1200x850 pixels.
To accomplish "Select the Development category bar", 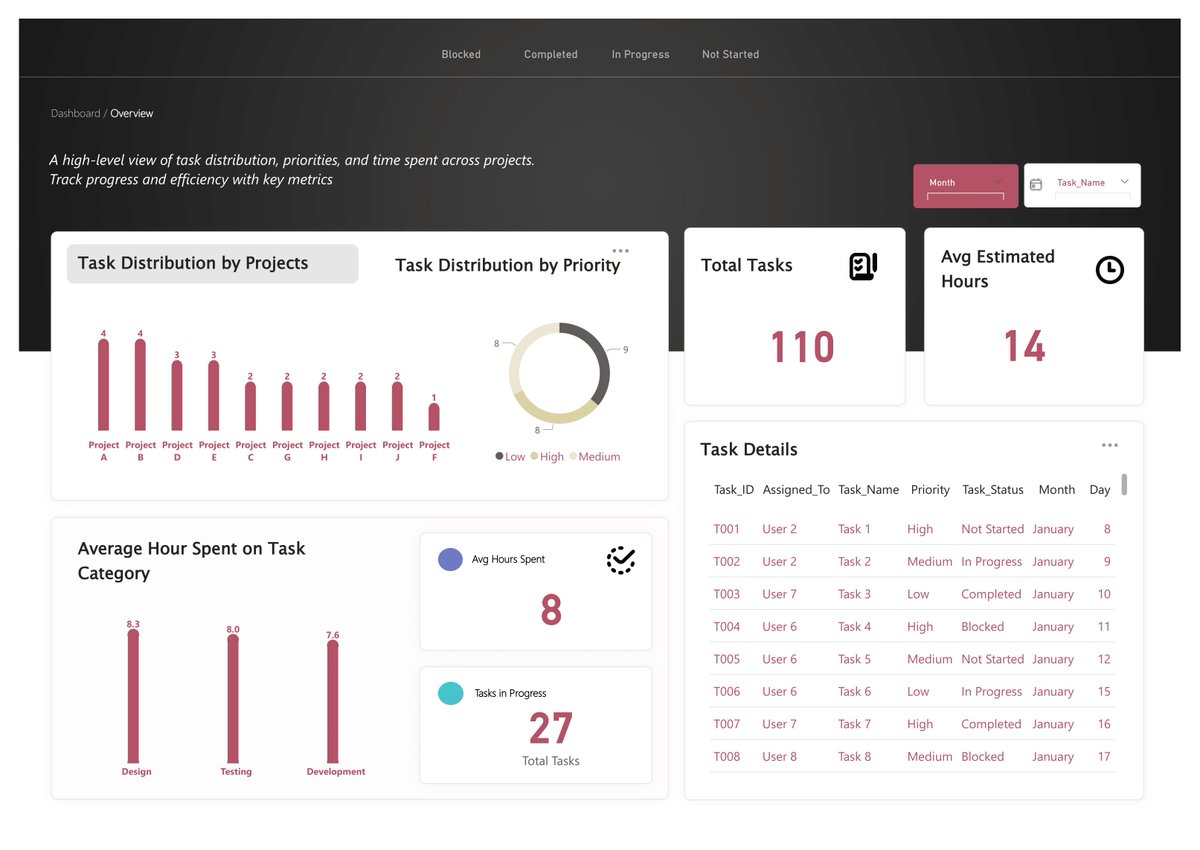I will [333, 702].
